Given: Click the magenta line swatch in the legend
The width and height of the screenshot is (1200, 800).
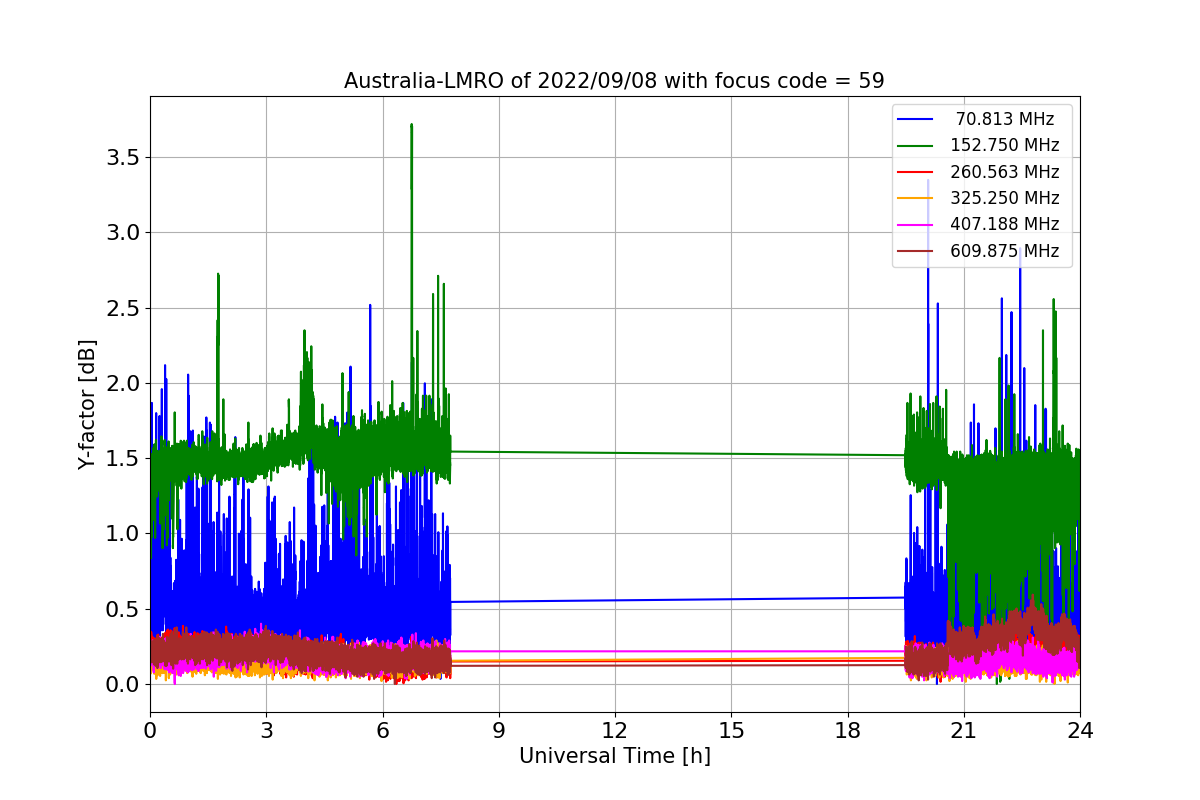Looking at the screenshot, I should point(916,225).
